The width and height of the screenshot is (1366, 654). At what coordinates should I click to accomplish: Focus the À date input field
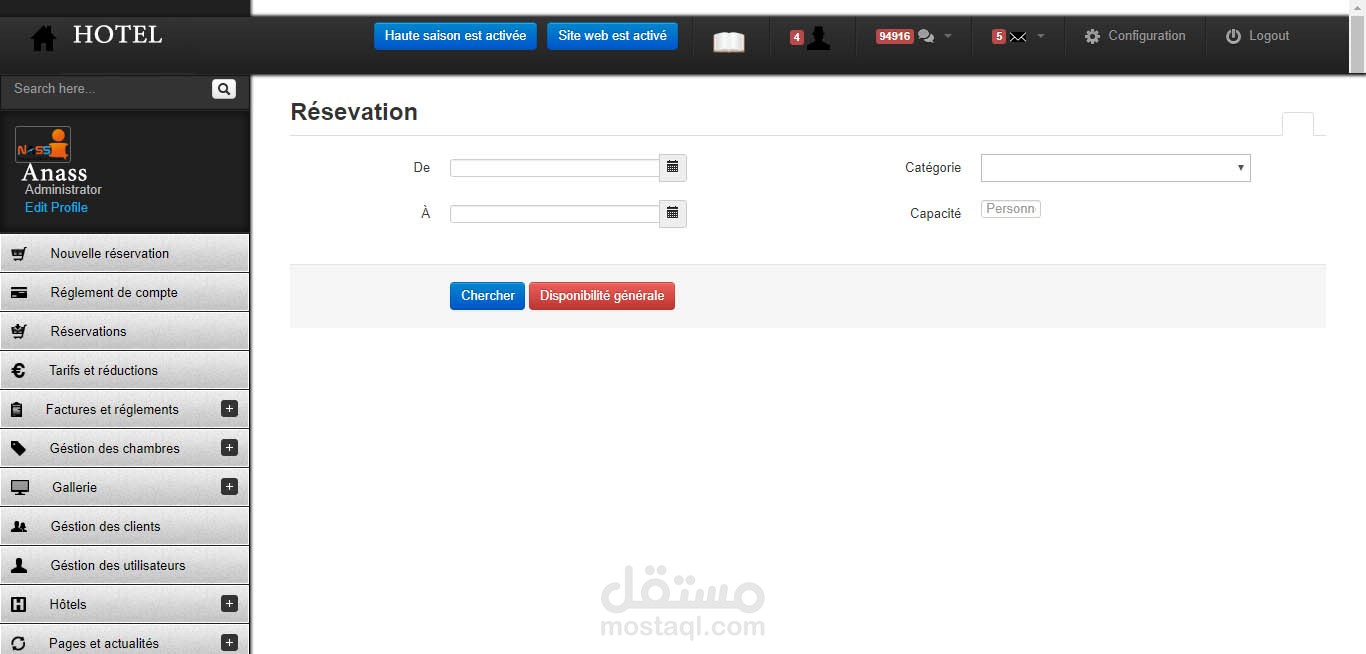[x=555, y=214]
